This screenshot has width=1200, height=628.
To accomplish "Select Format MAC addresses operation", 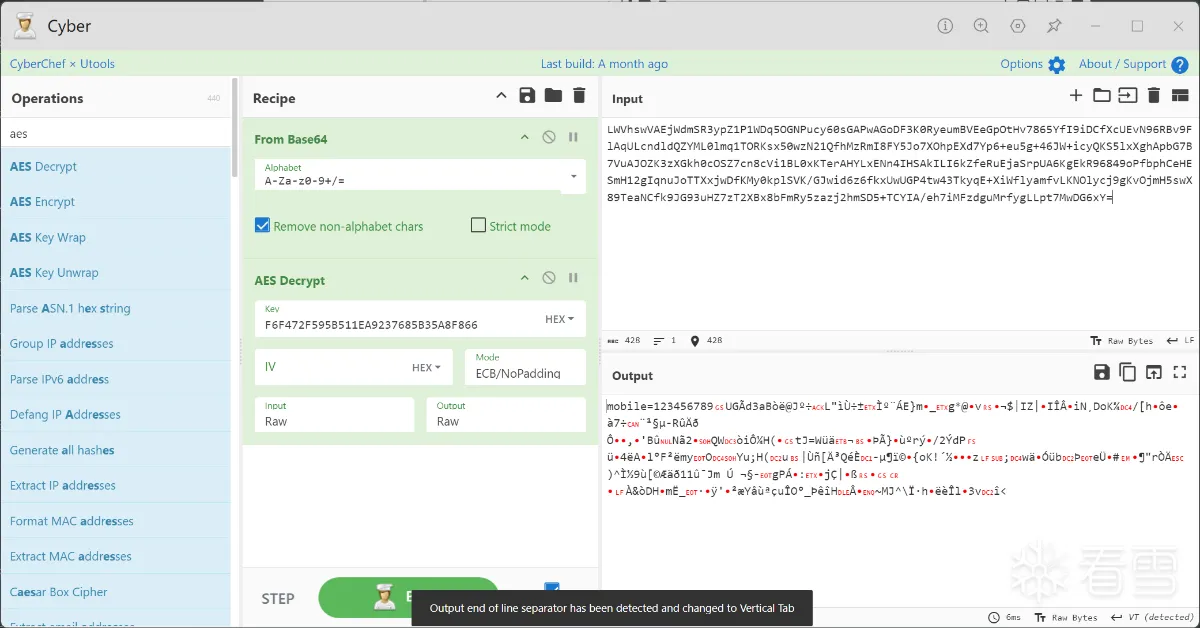I will pos(115,522).
